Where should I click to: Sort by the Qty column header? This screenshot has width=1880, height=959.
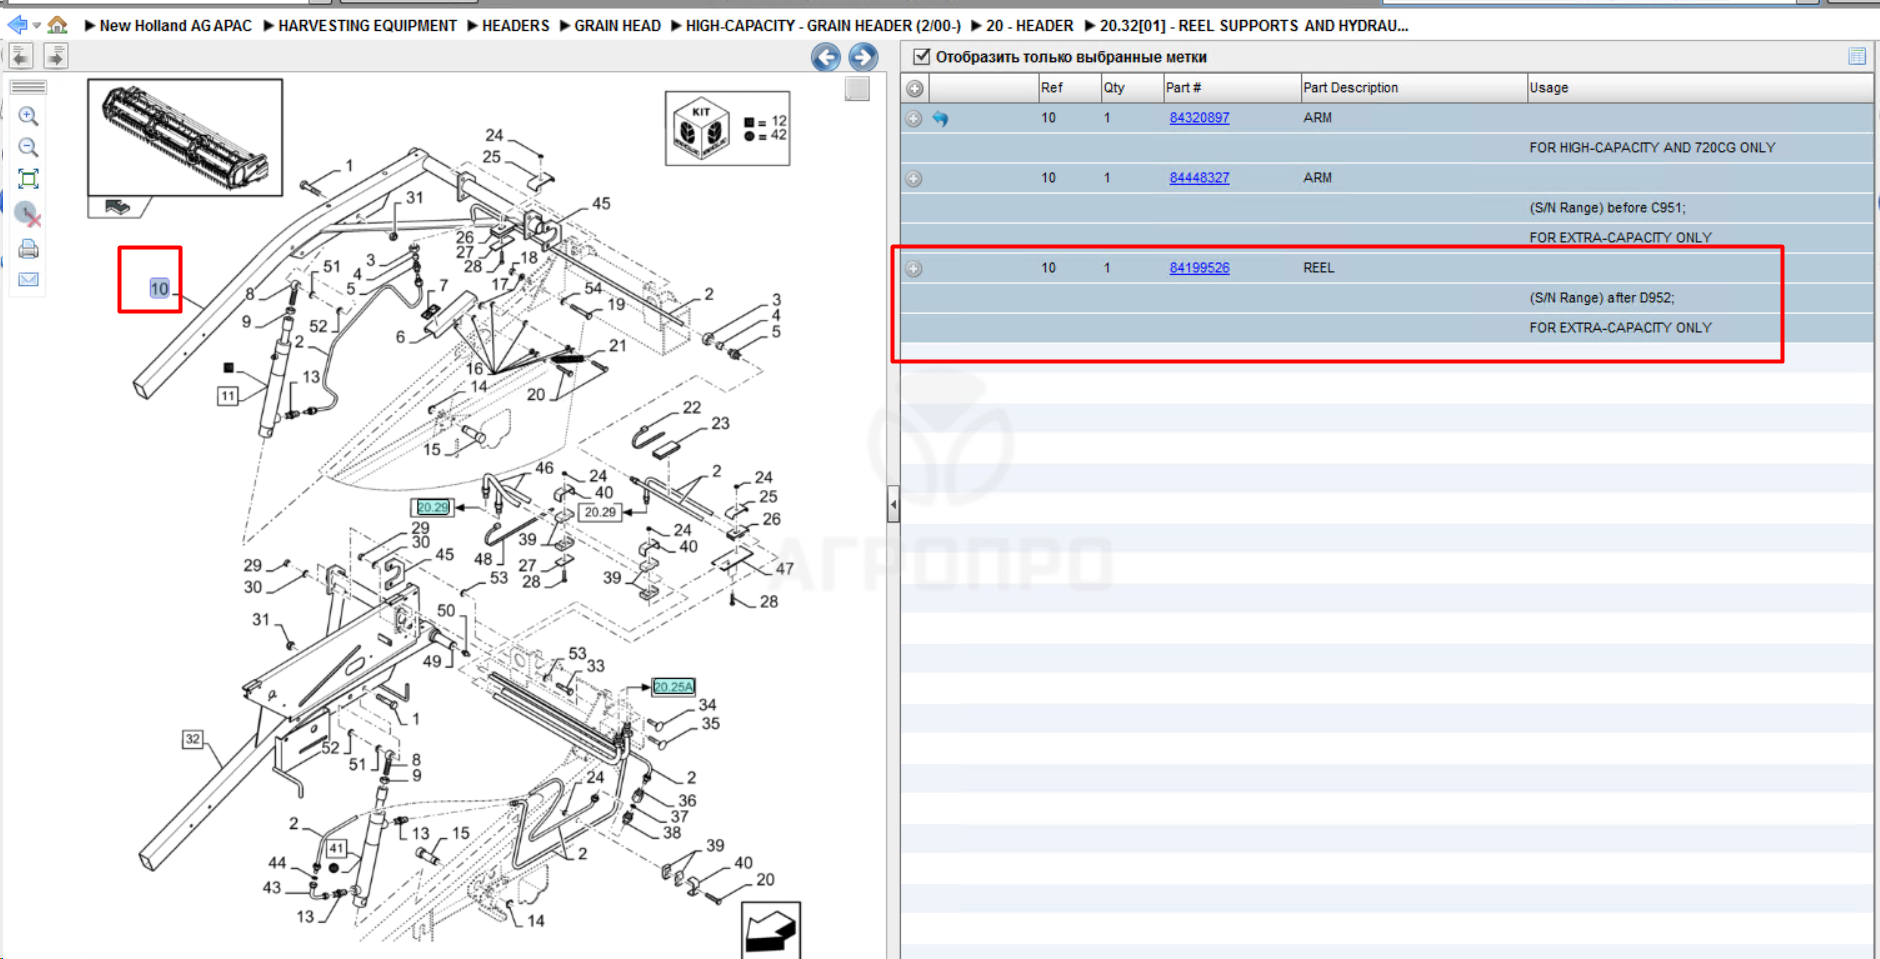click(x=1131, y=88)
